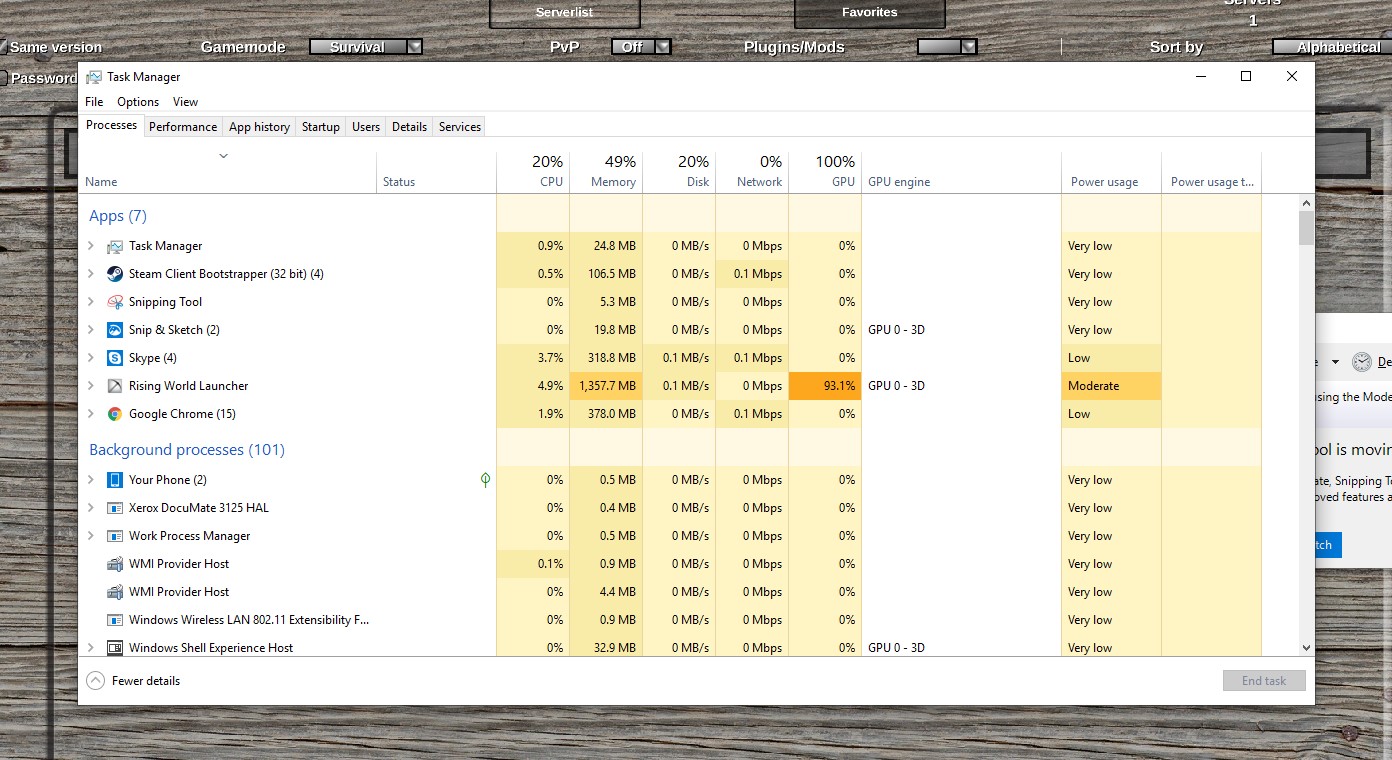Select the Google Chrome process icon
The width and height of the screenshot is (1392, 760).
pyautogui.click(x=114, y=414)
